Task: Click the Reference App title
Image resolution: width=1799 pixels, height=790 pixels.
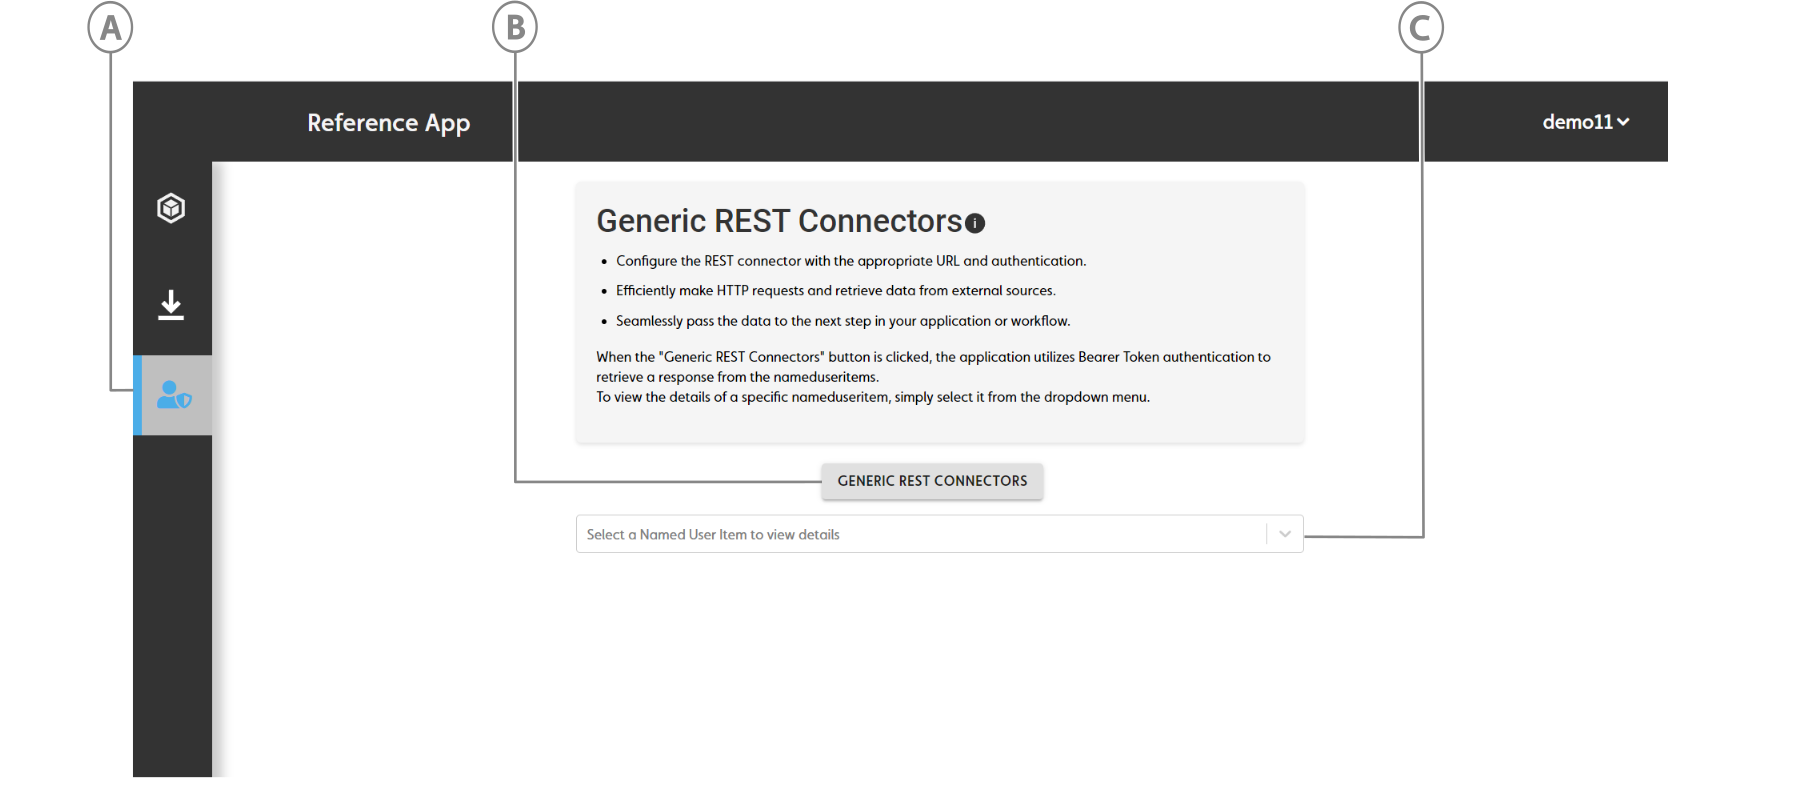Action: [388, 123]
